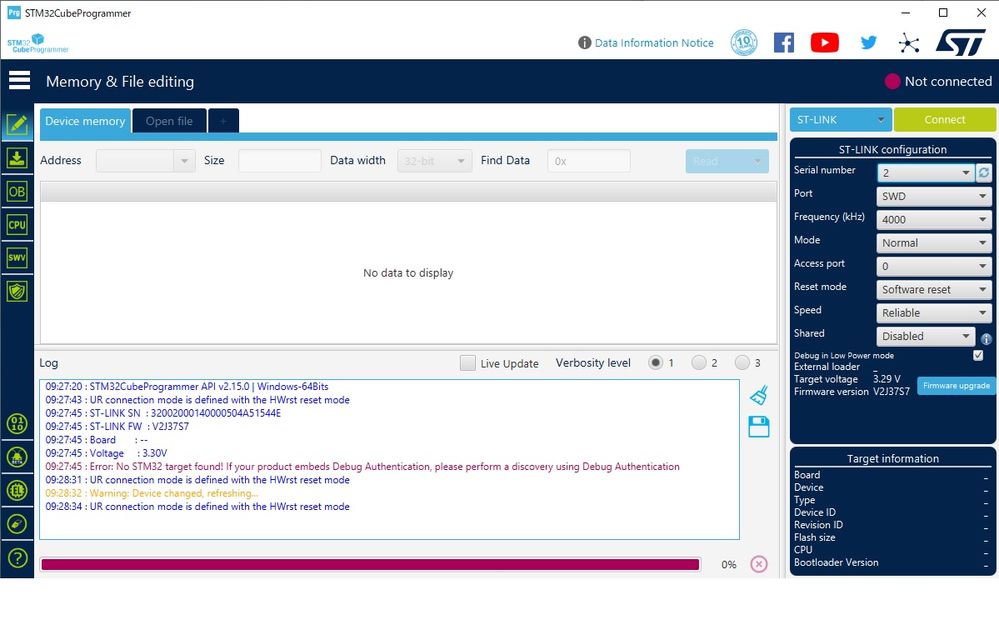
Task: Click the 'Warning: Device changed, refreshing' log line
Action: pyautogui.click(x=152, y=493)
